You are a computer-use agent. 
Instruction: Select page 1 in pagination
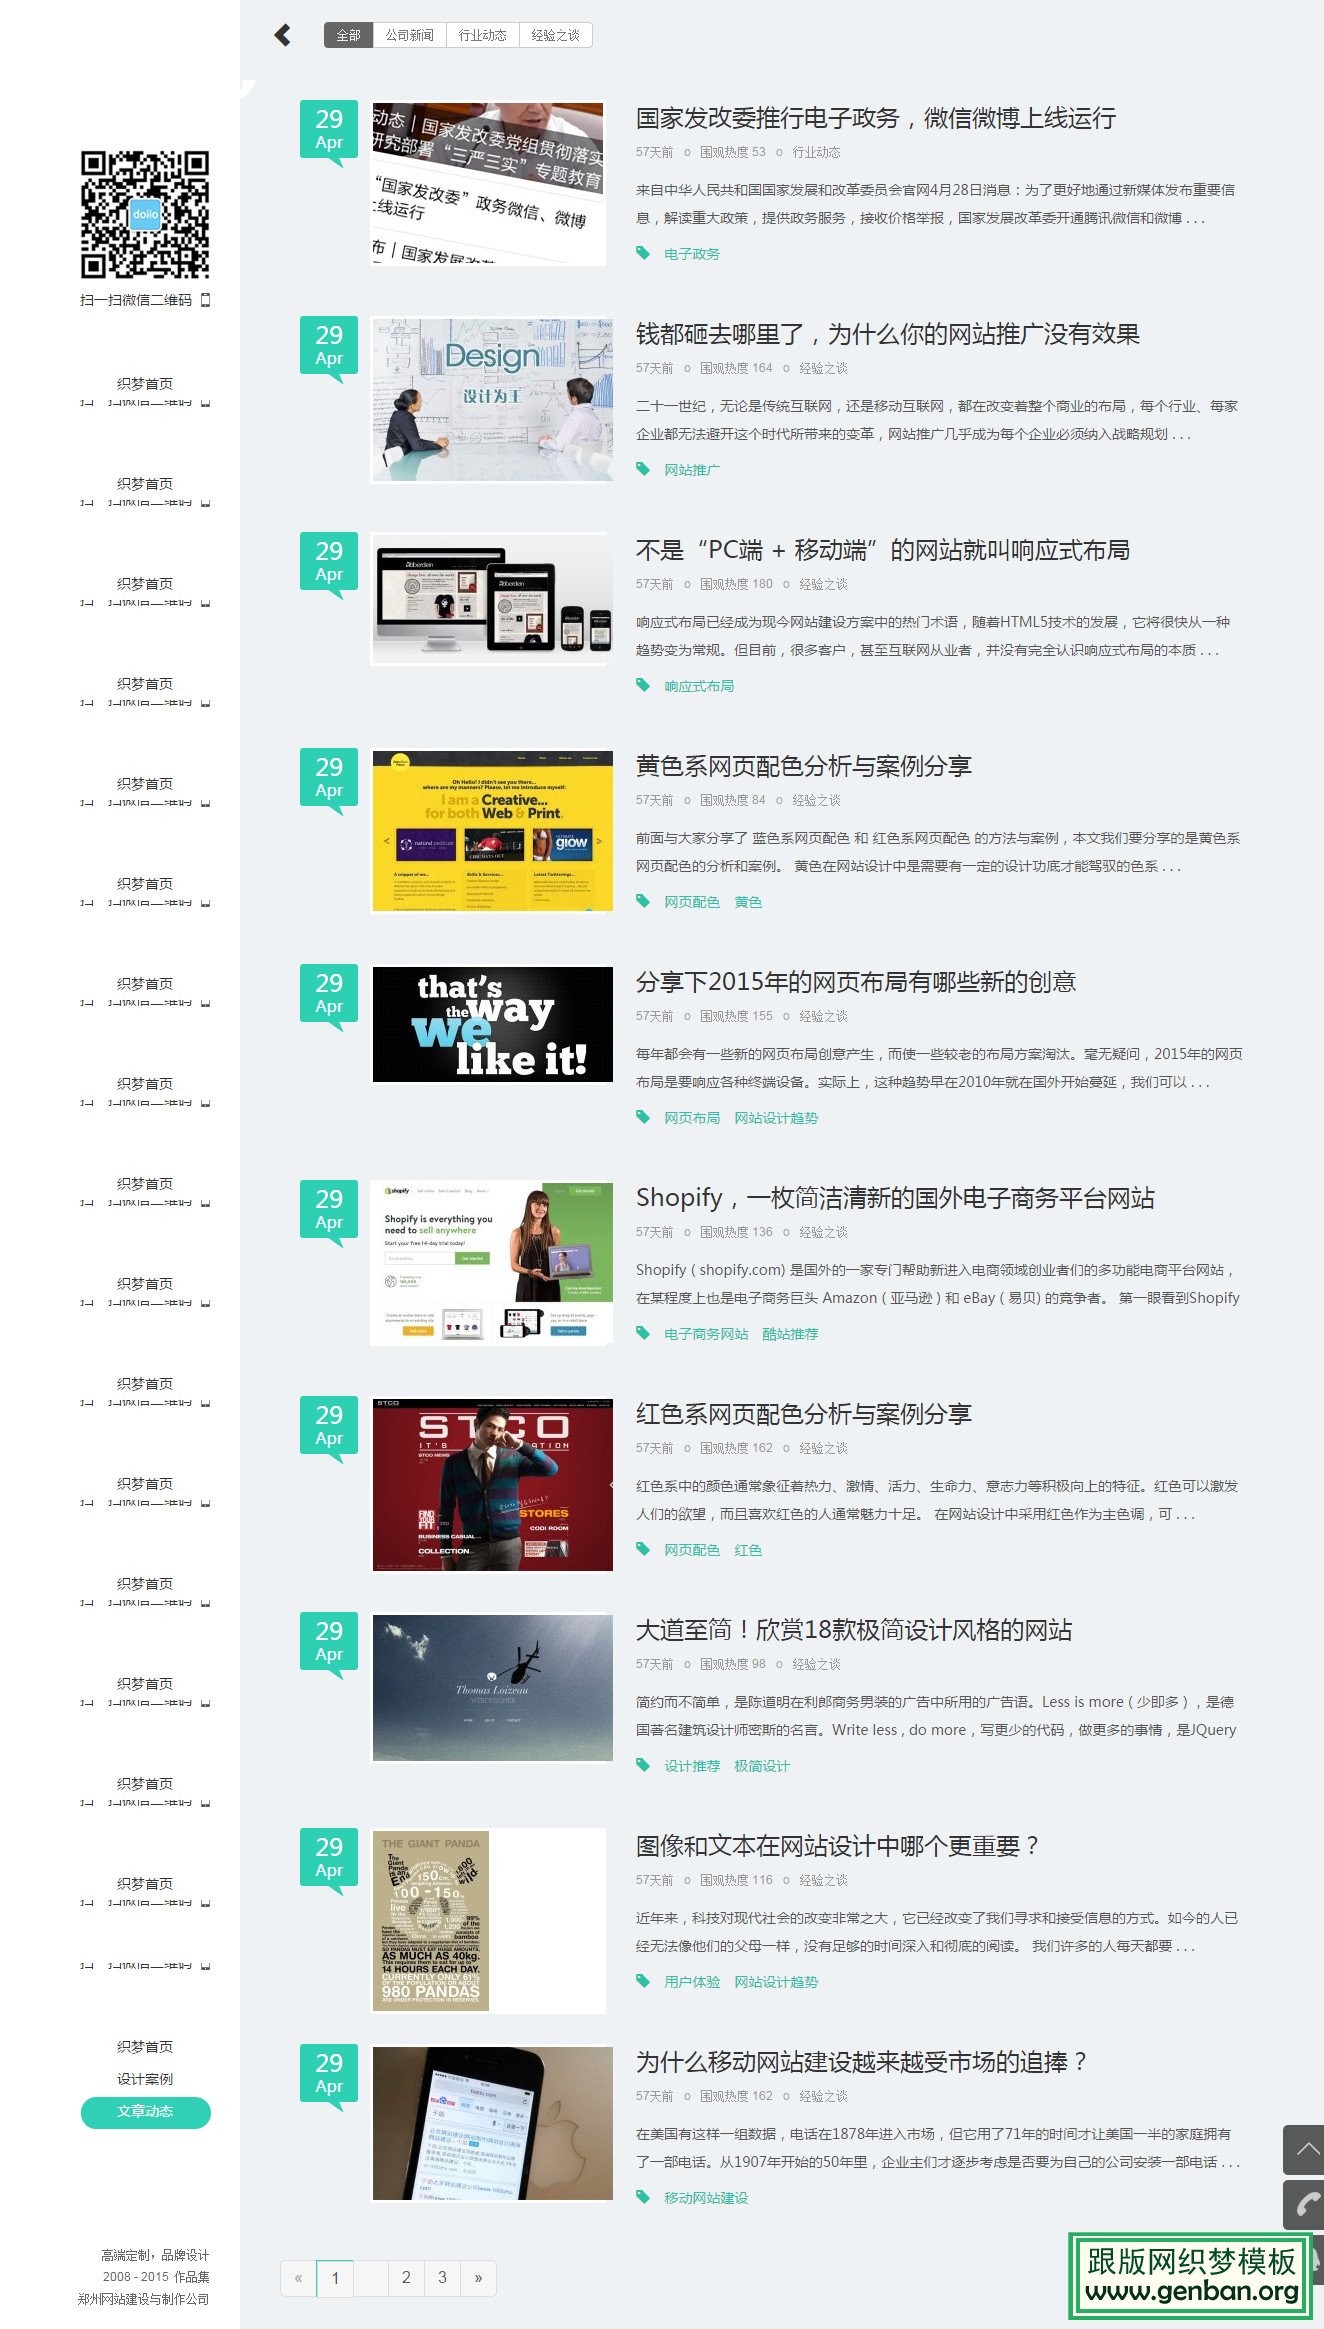335,2278
